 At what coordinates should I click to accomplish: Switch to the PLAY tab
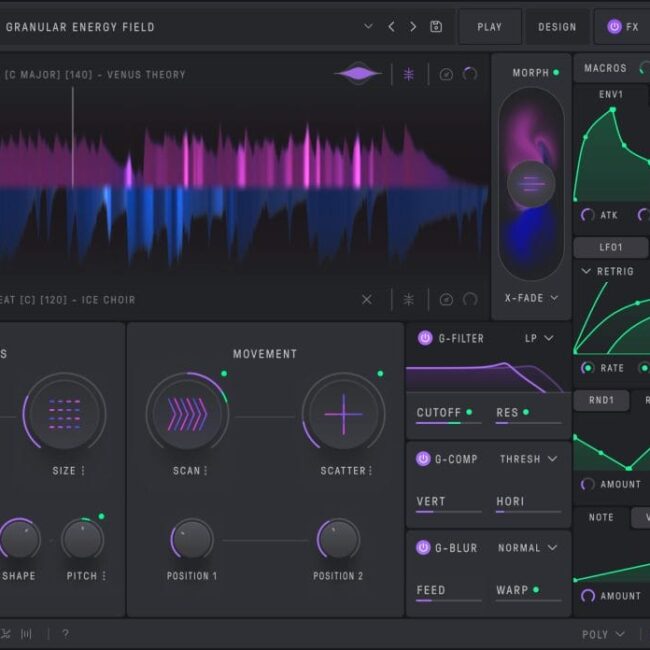pyautogui.click(x=490, y=27)
